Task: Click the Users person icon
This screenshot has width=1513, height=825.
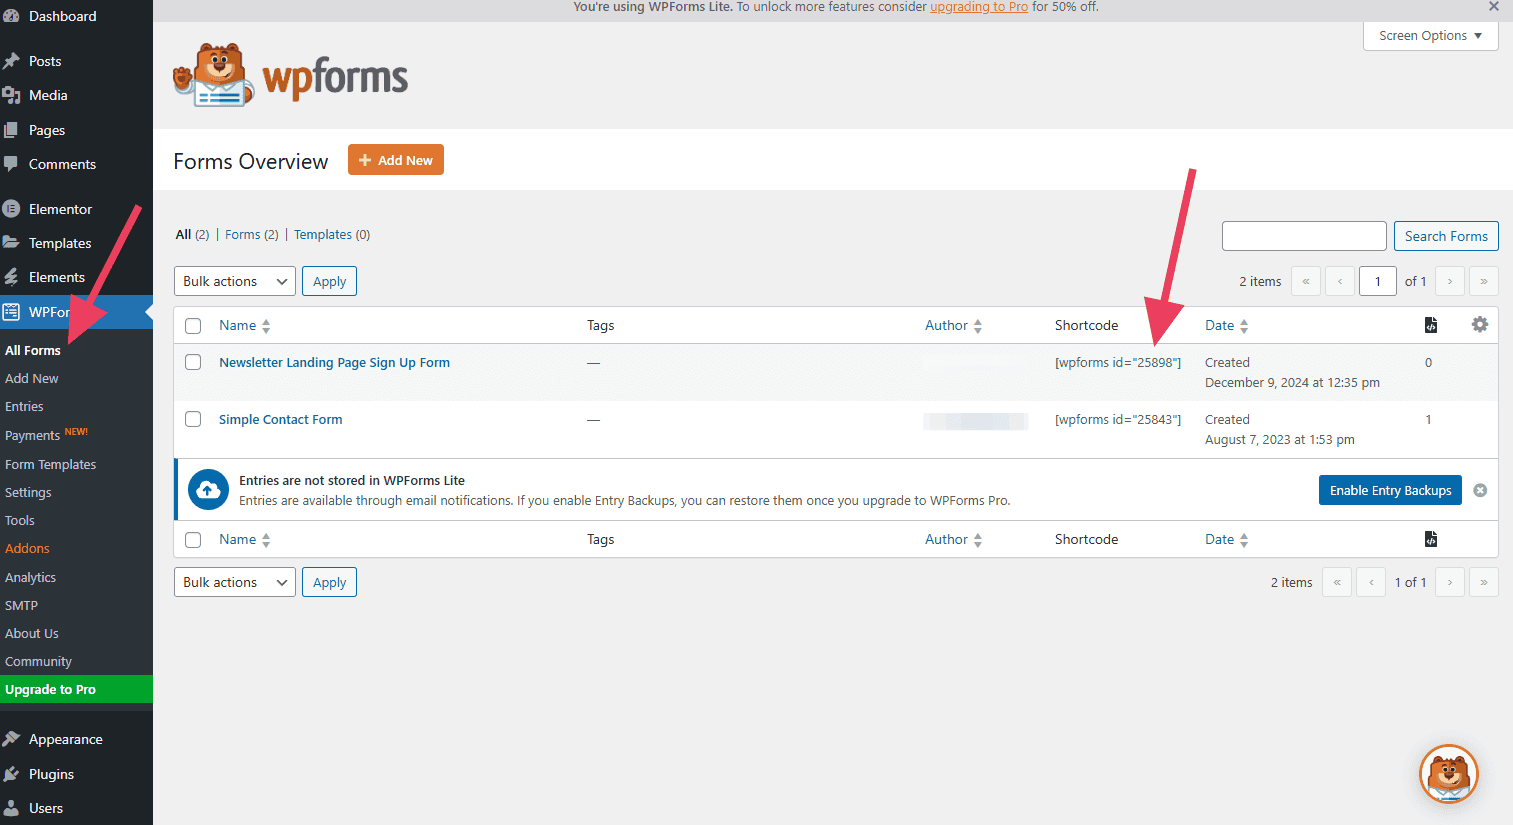Action: click(11, 808)
